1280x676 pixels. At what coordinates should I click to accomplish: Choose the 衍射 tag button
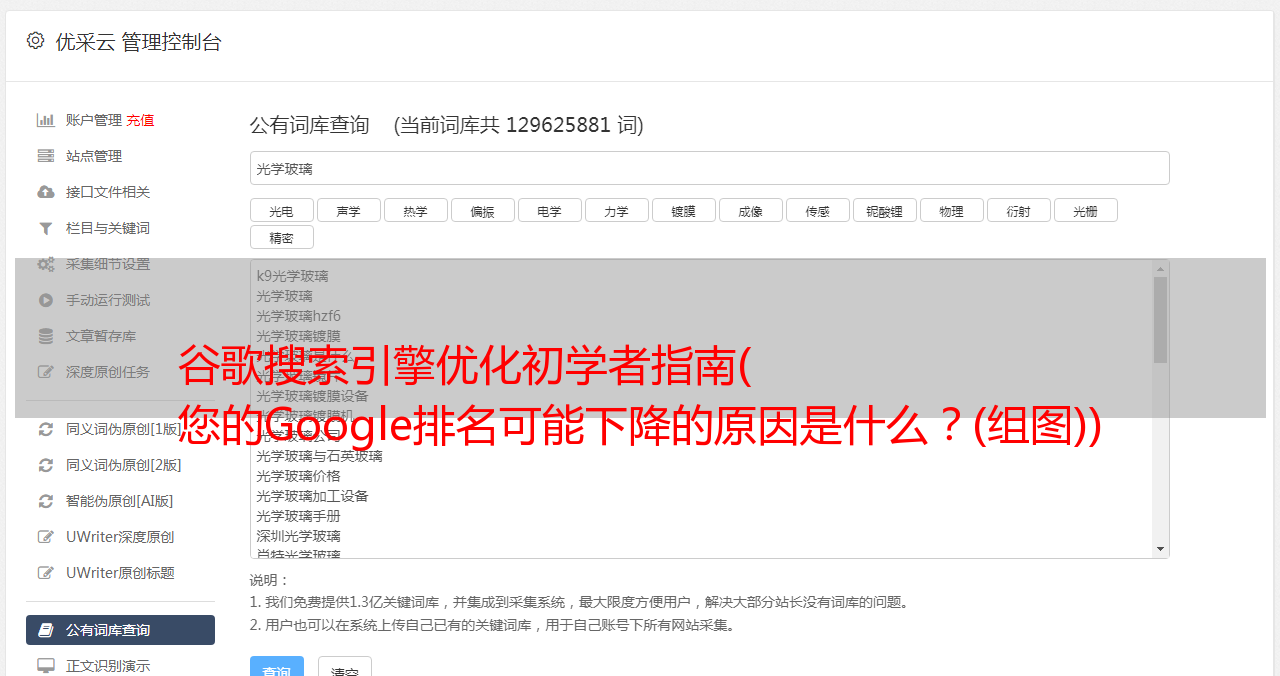[1018, 210]
